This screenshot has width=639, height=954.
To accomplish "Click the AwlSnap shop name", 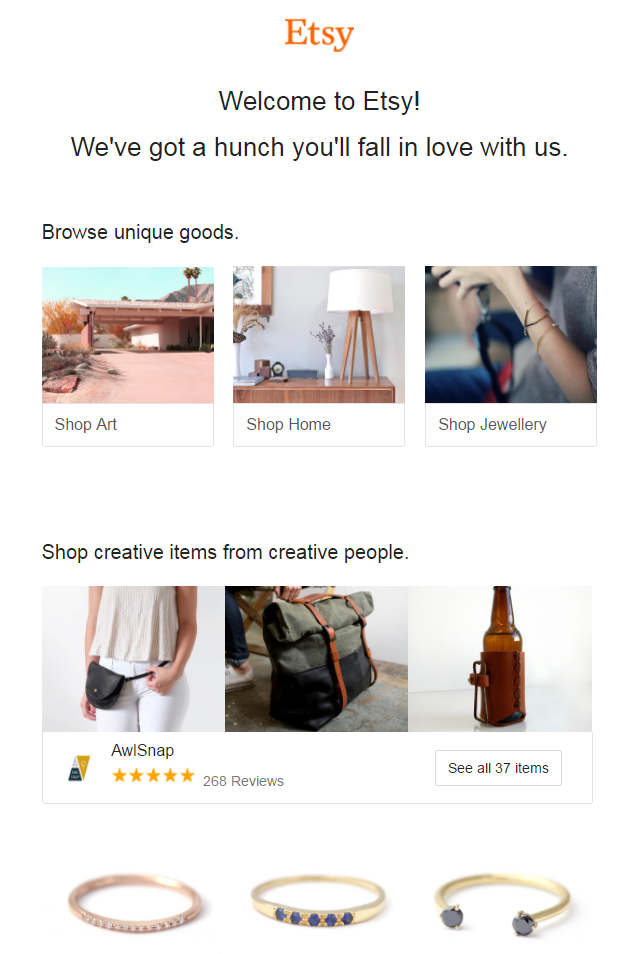I will [142, 751].
